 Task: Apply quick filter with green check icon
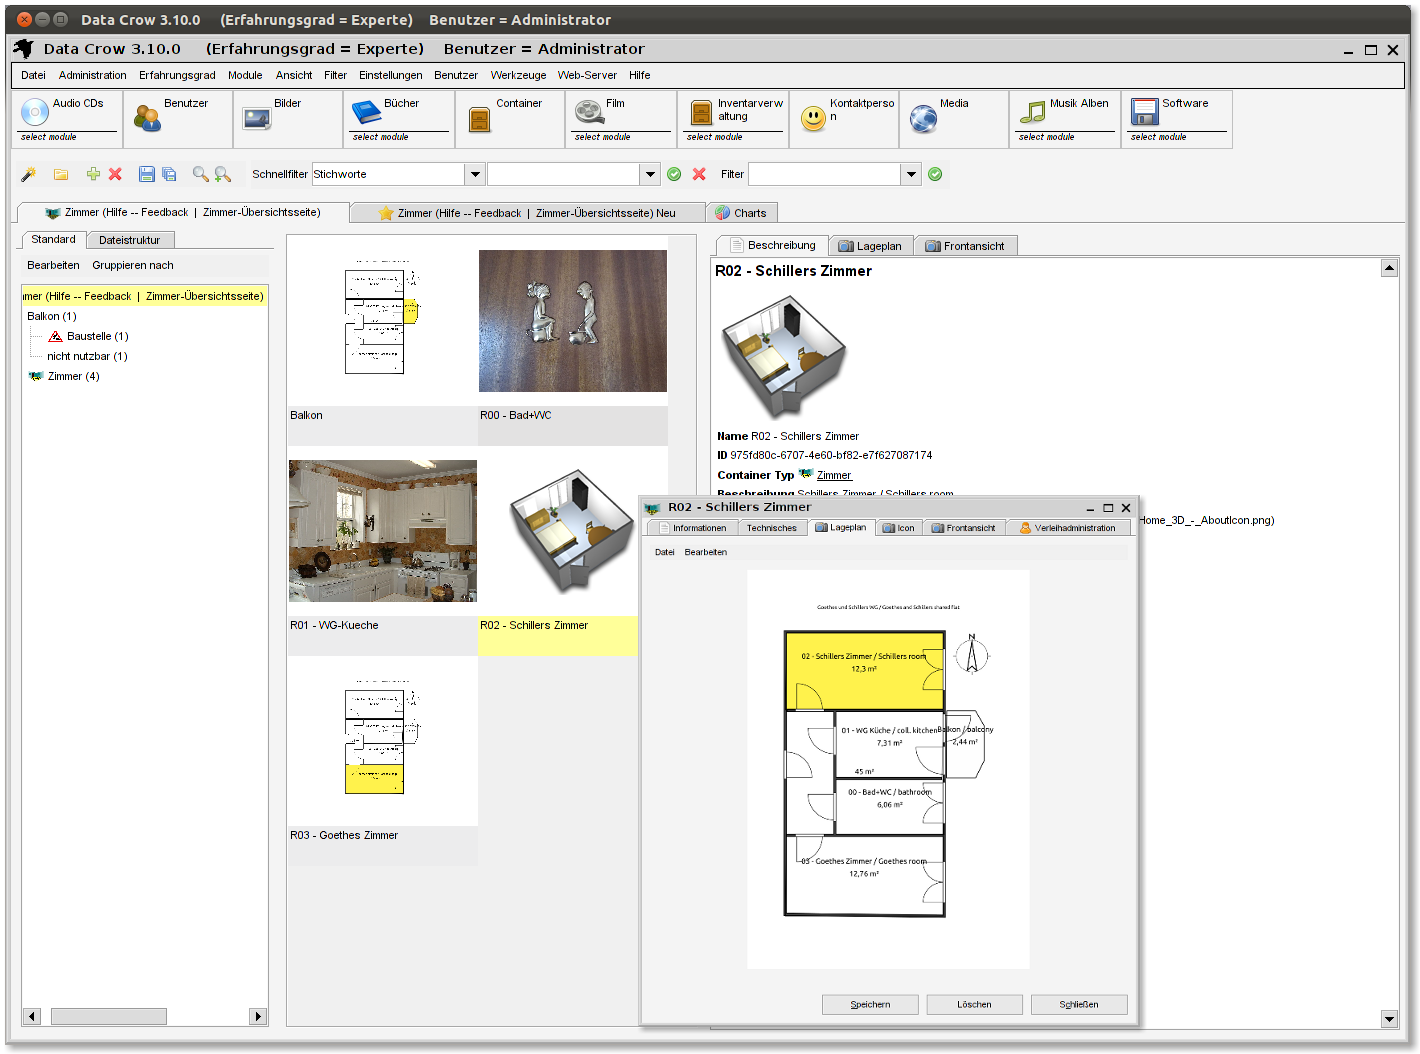674,174
